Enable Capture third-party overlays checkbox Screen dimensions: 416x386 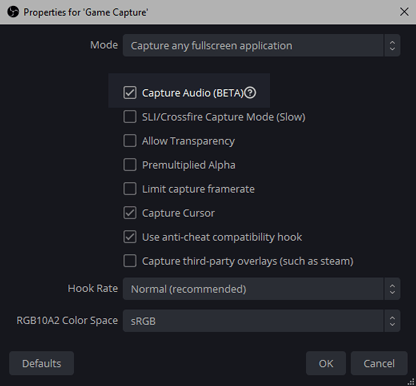(x=130, y=261)
